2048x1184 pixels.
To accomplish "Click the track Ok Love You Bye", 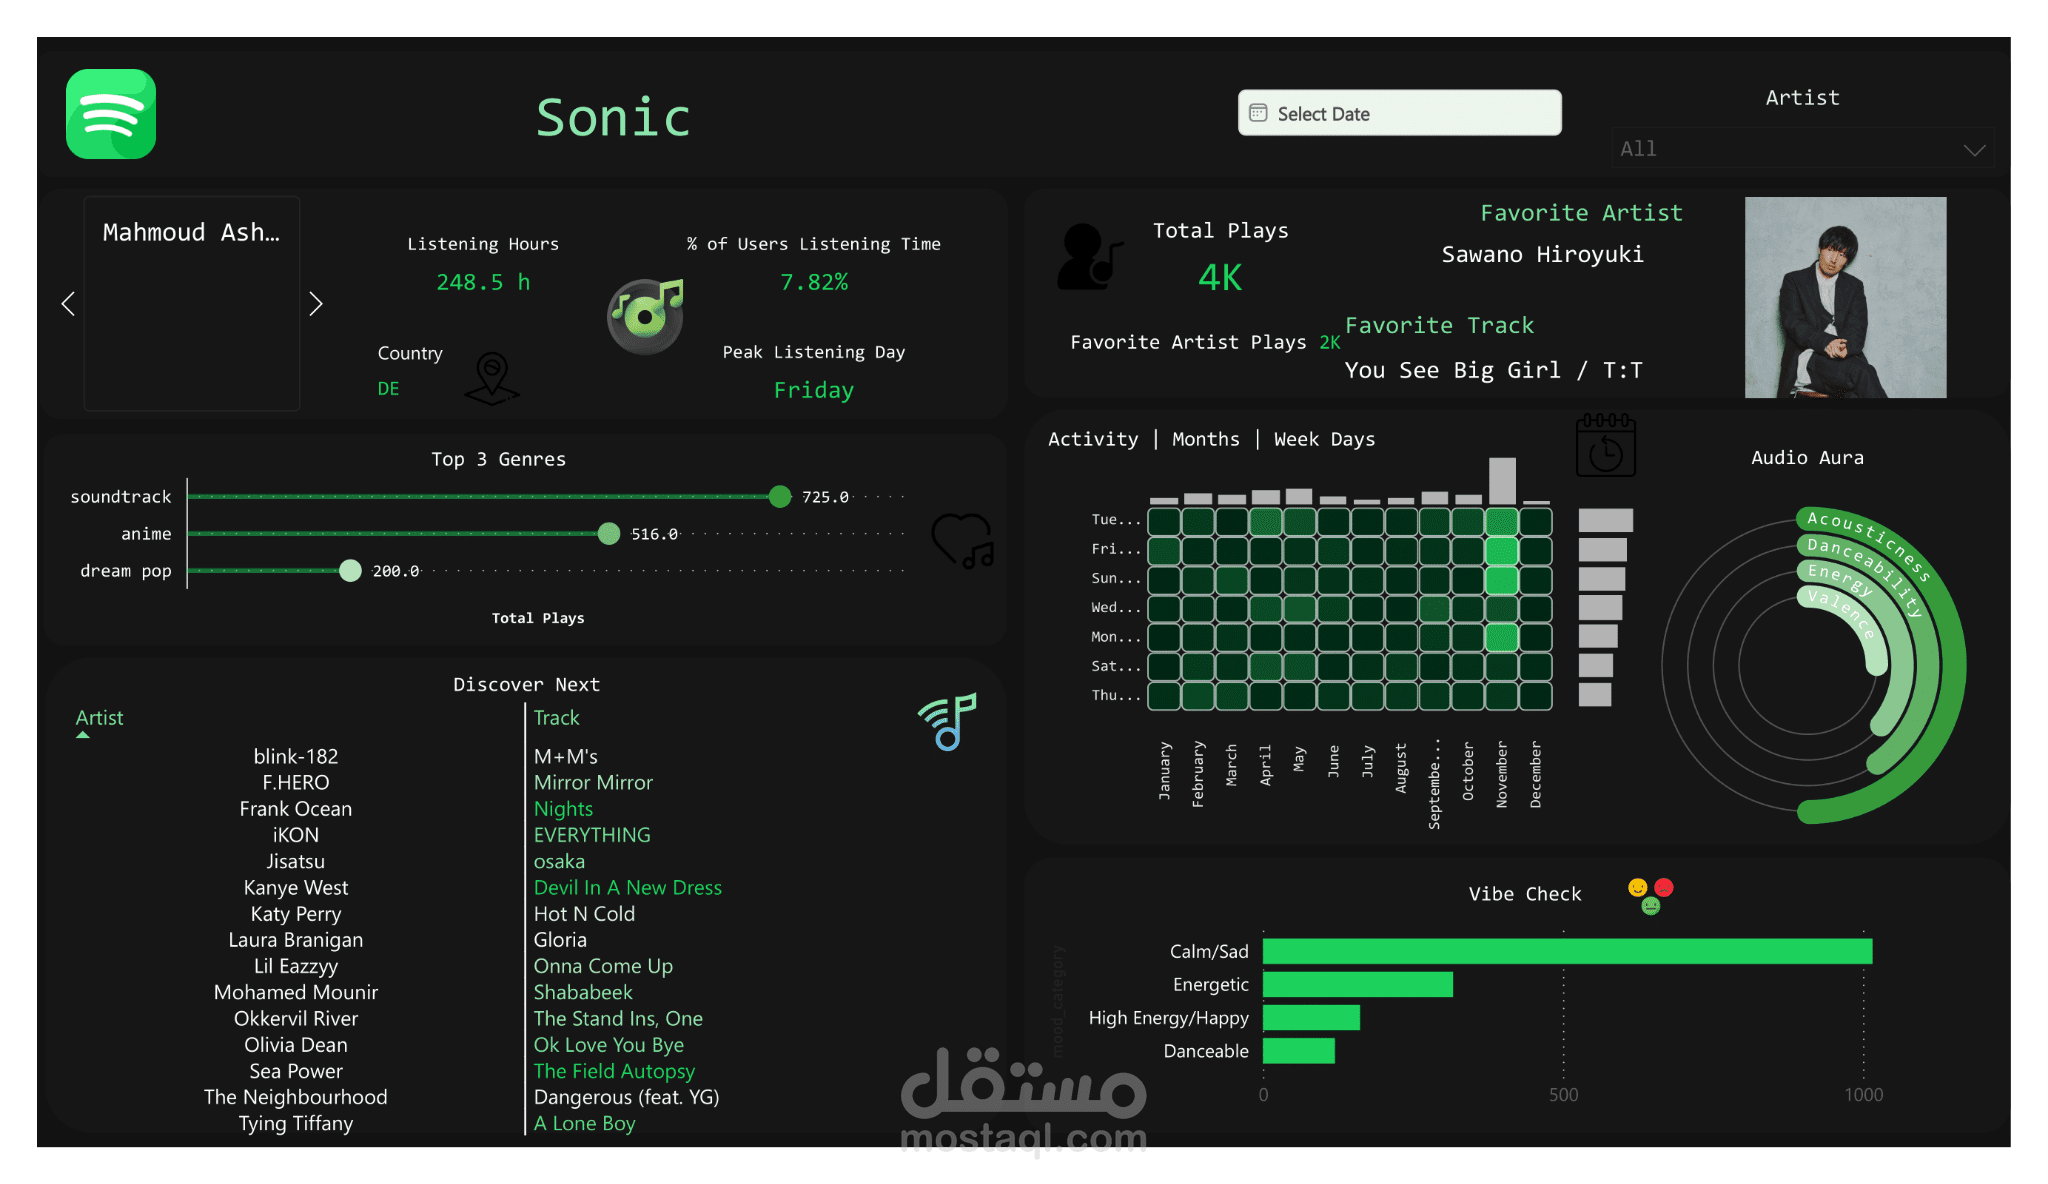I will tap(609, 1044).
